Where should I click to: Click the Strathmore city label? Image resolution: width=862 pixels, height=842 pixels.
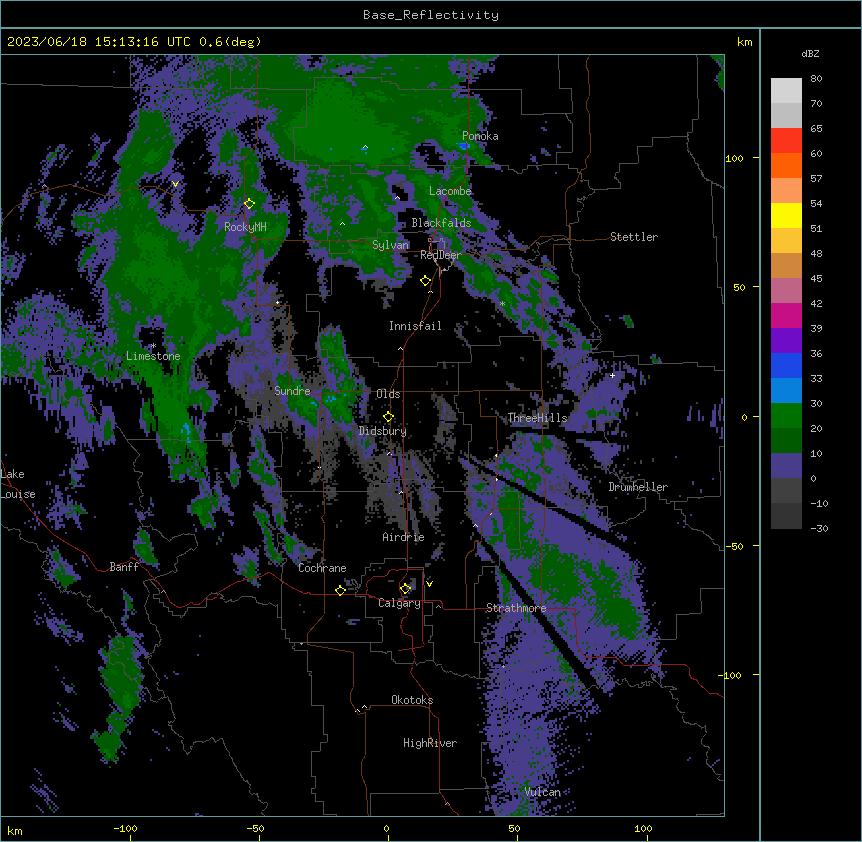pos(516,608)
